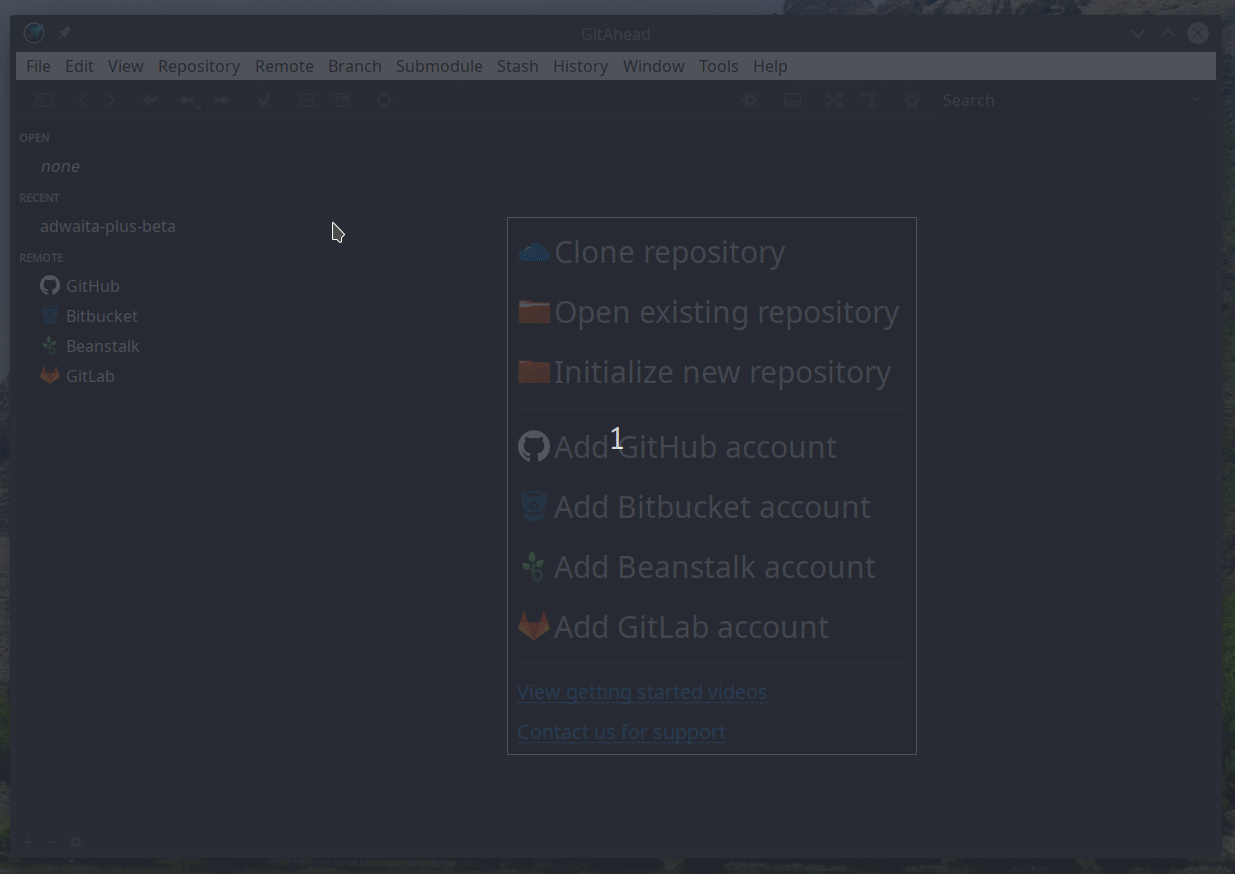This screenshot has height=874, width=1235.
Task: Open the Branch menu
Action: (355, 66)
